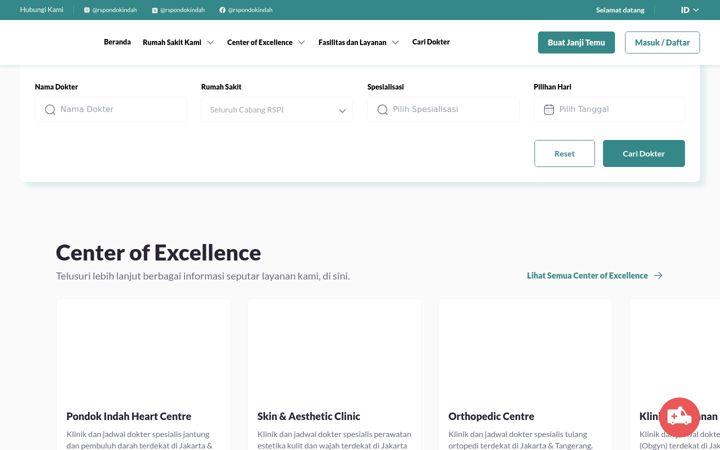Click the Heart Centre card image area
The image size is (720, 450).
point(144,350)
